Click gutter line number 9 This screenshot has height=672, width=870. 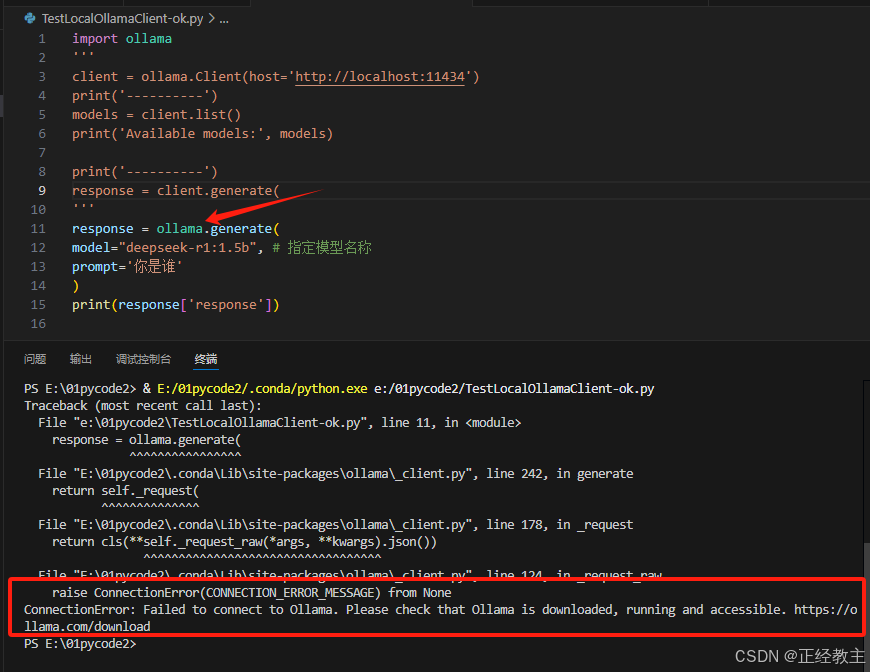click(x=42, y=191)
